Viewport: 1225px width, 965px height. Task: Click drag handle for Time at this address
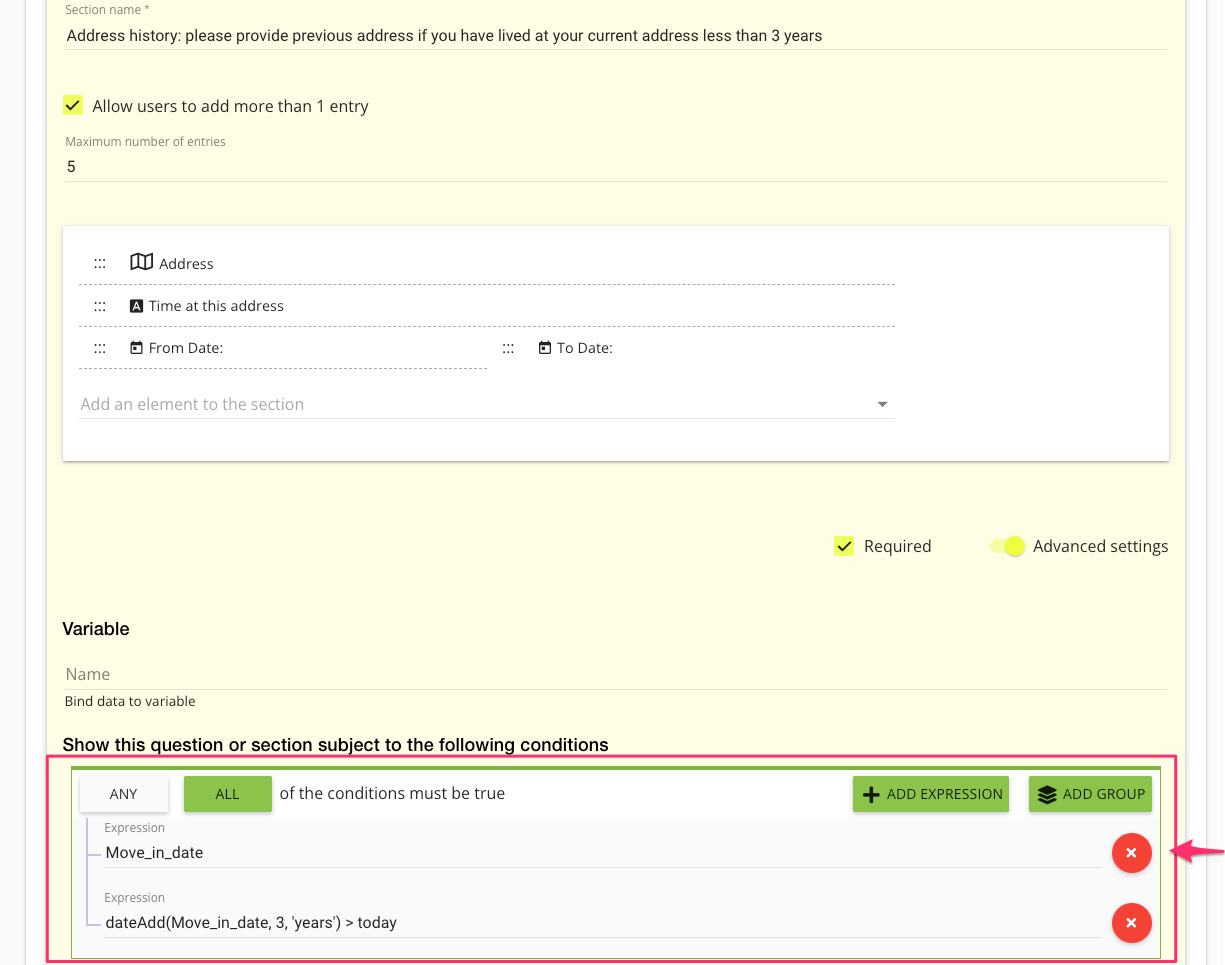(100, 306)
